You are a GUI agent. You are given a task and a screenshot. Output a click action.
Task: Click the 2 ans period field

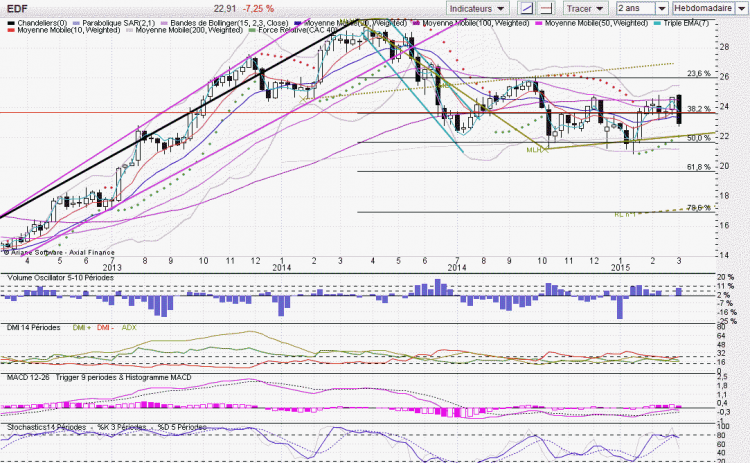[x=636, y=9]
